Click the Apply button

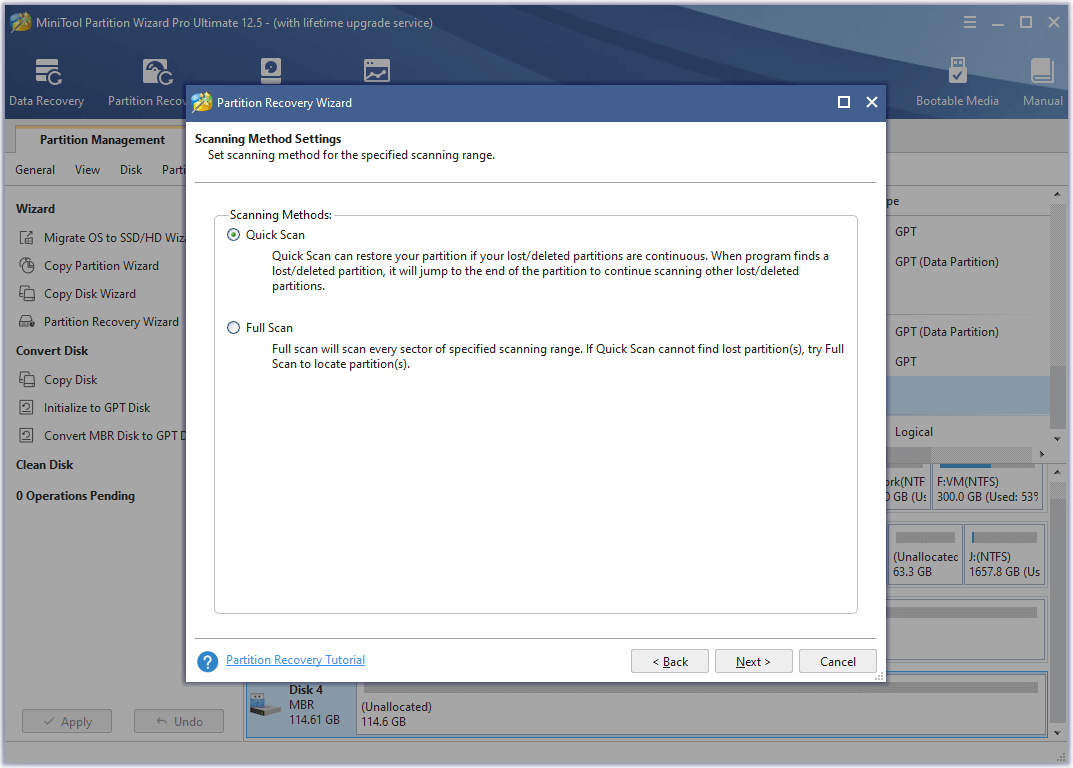pos(67,721)
